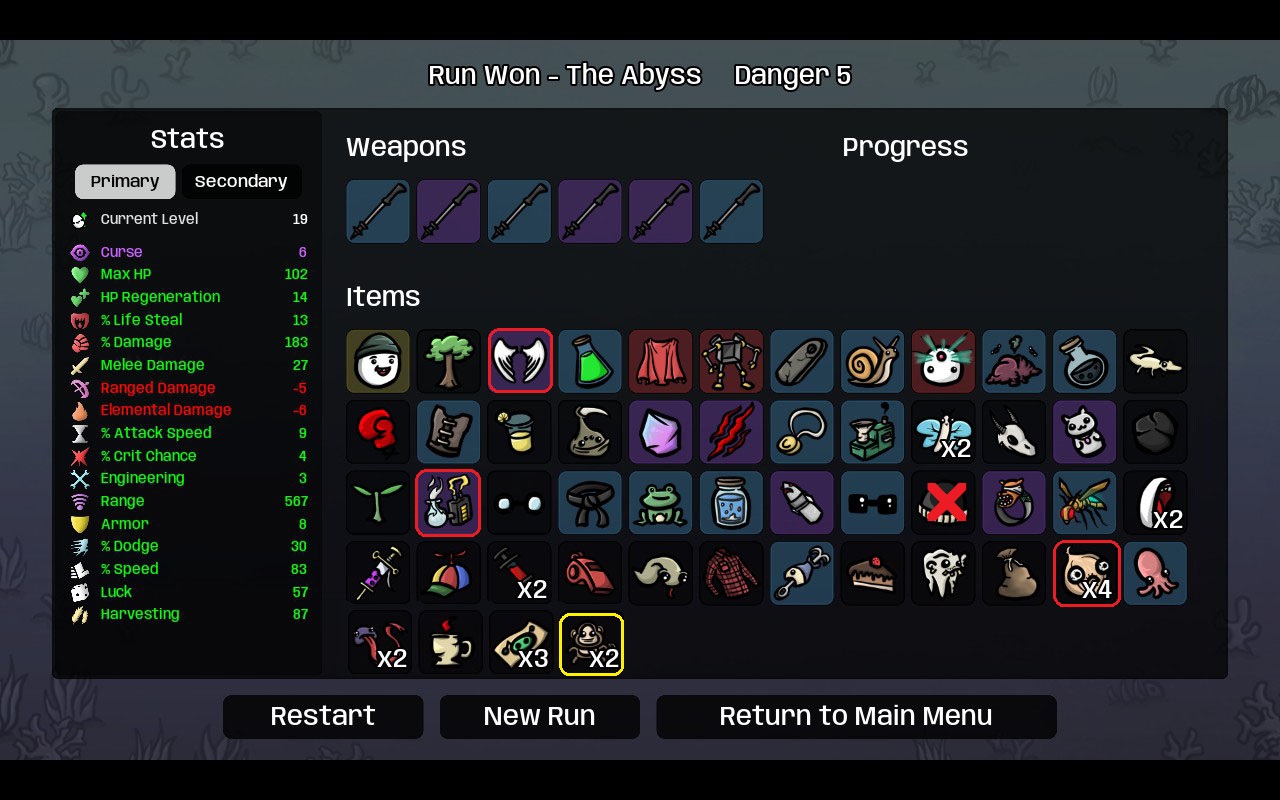
Task: Select the green potion flask item
Action: 590,361
